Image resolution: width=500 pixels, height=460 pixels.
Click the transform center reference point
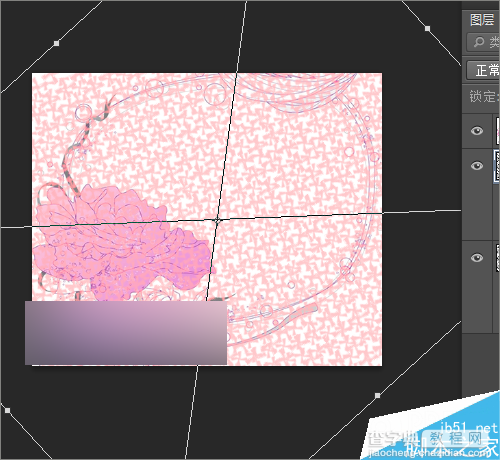pyautogui.click(x=218, y=220)
